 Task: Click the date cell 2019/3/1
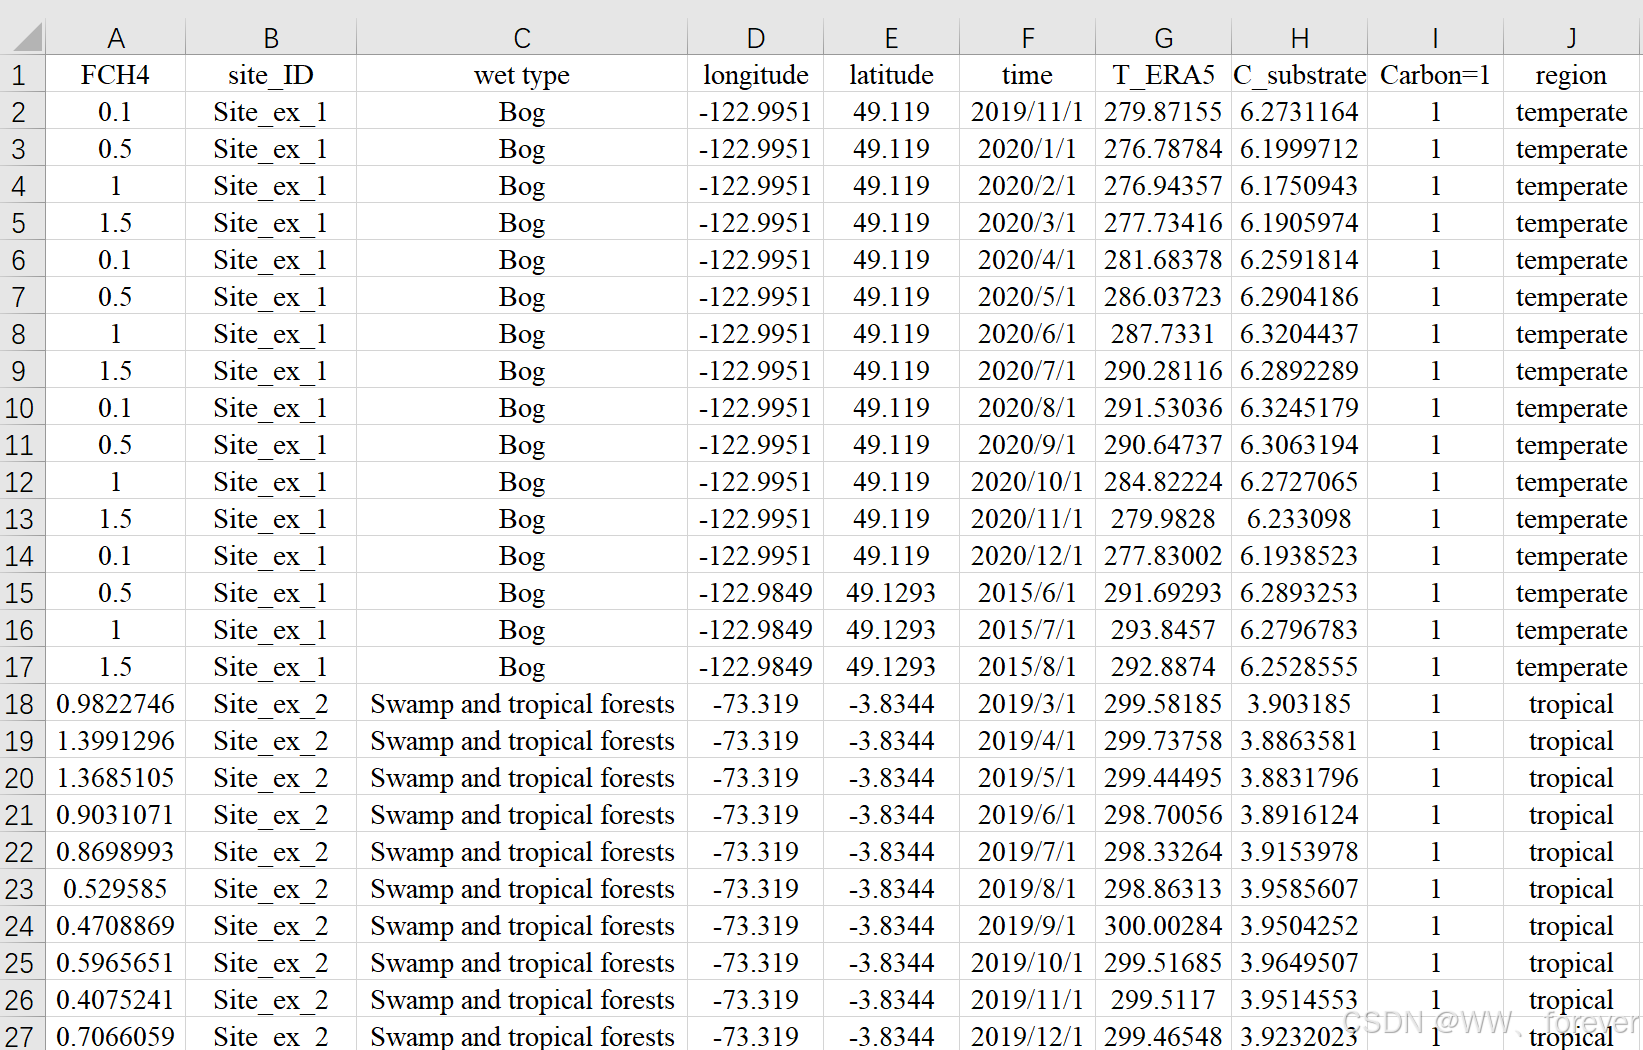pyautogui.click(x=1027, y=703)
